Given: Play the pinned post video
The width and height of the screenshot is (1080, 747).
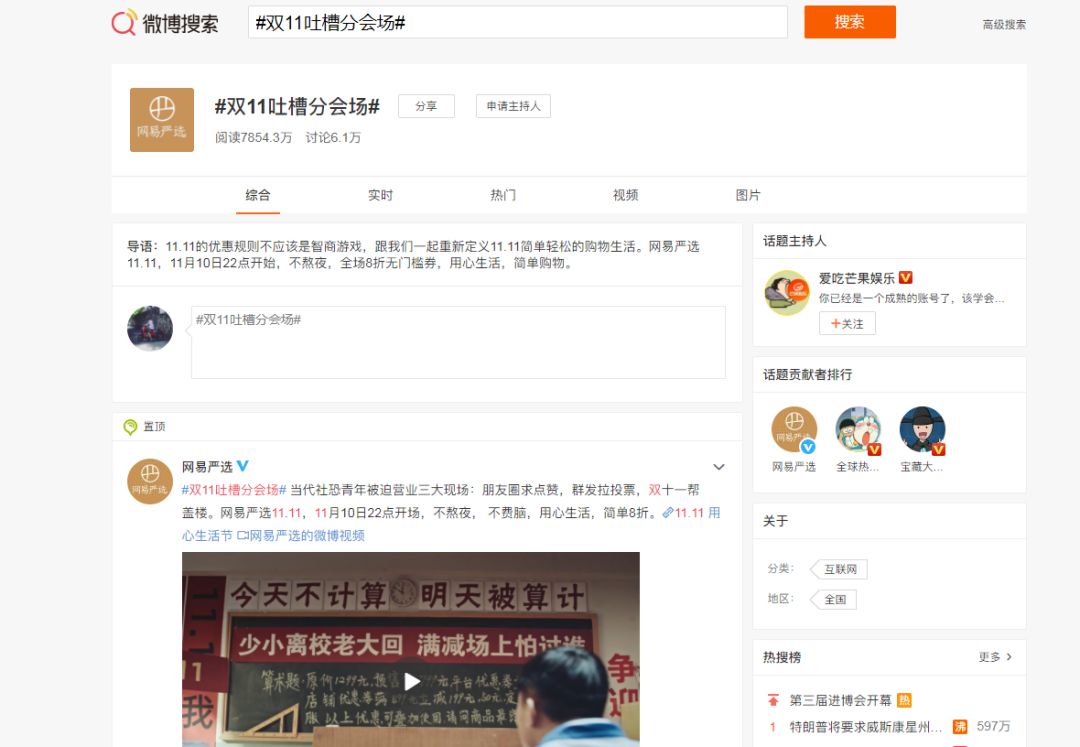Looking at the screenshot, I should tap(411, 681).
